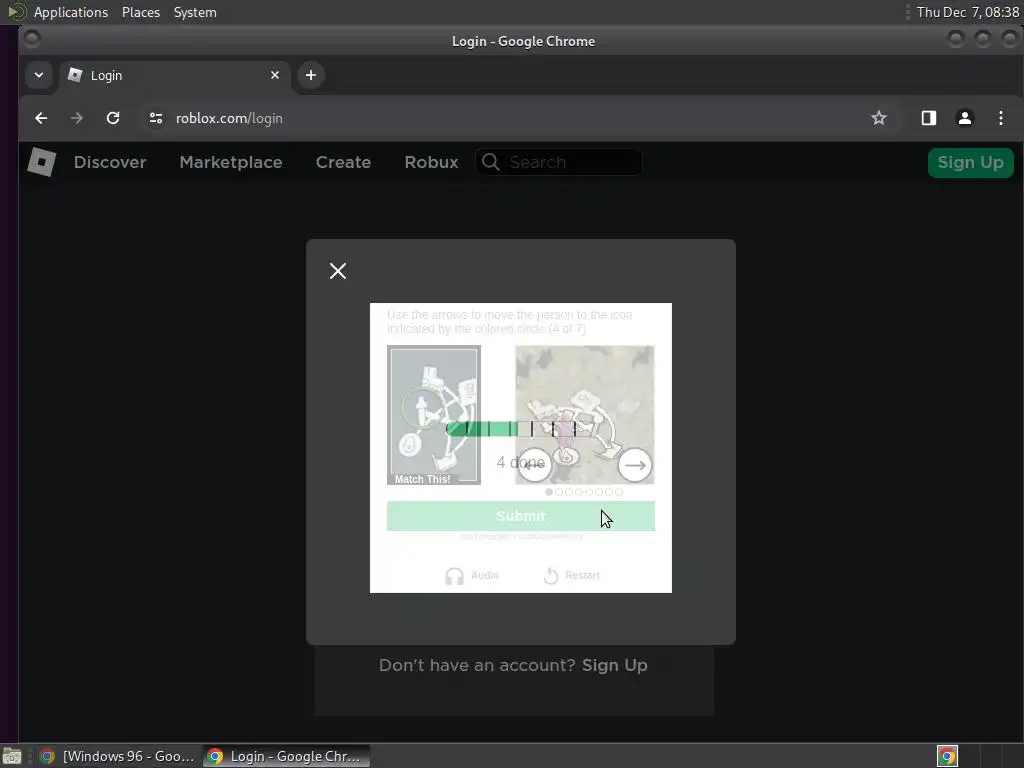Click the Audio label in the captcha

(485, 575)
